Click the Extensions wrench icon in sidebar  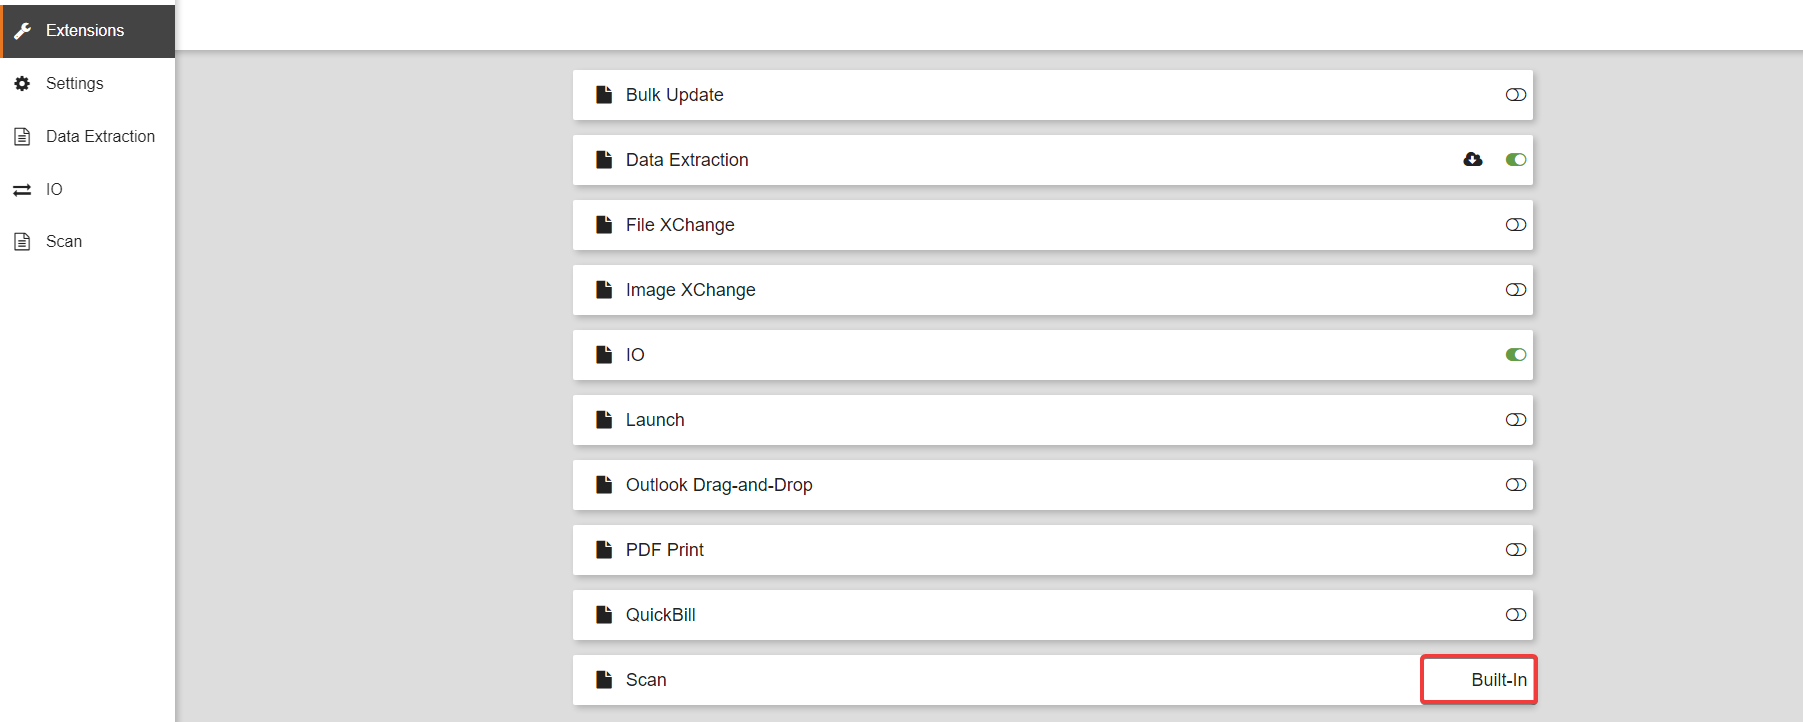[23, 31]
